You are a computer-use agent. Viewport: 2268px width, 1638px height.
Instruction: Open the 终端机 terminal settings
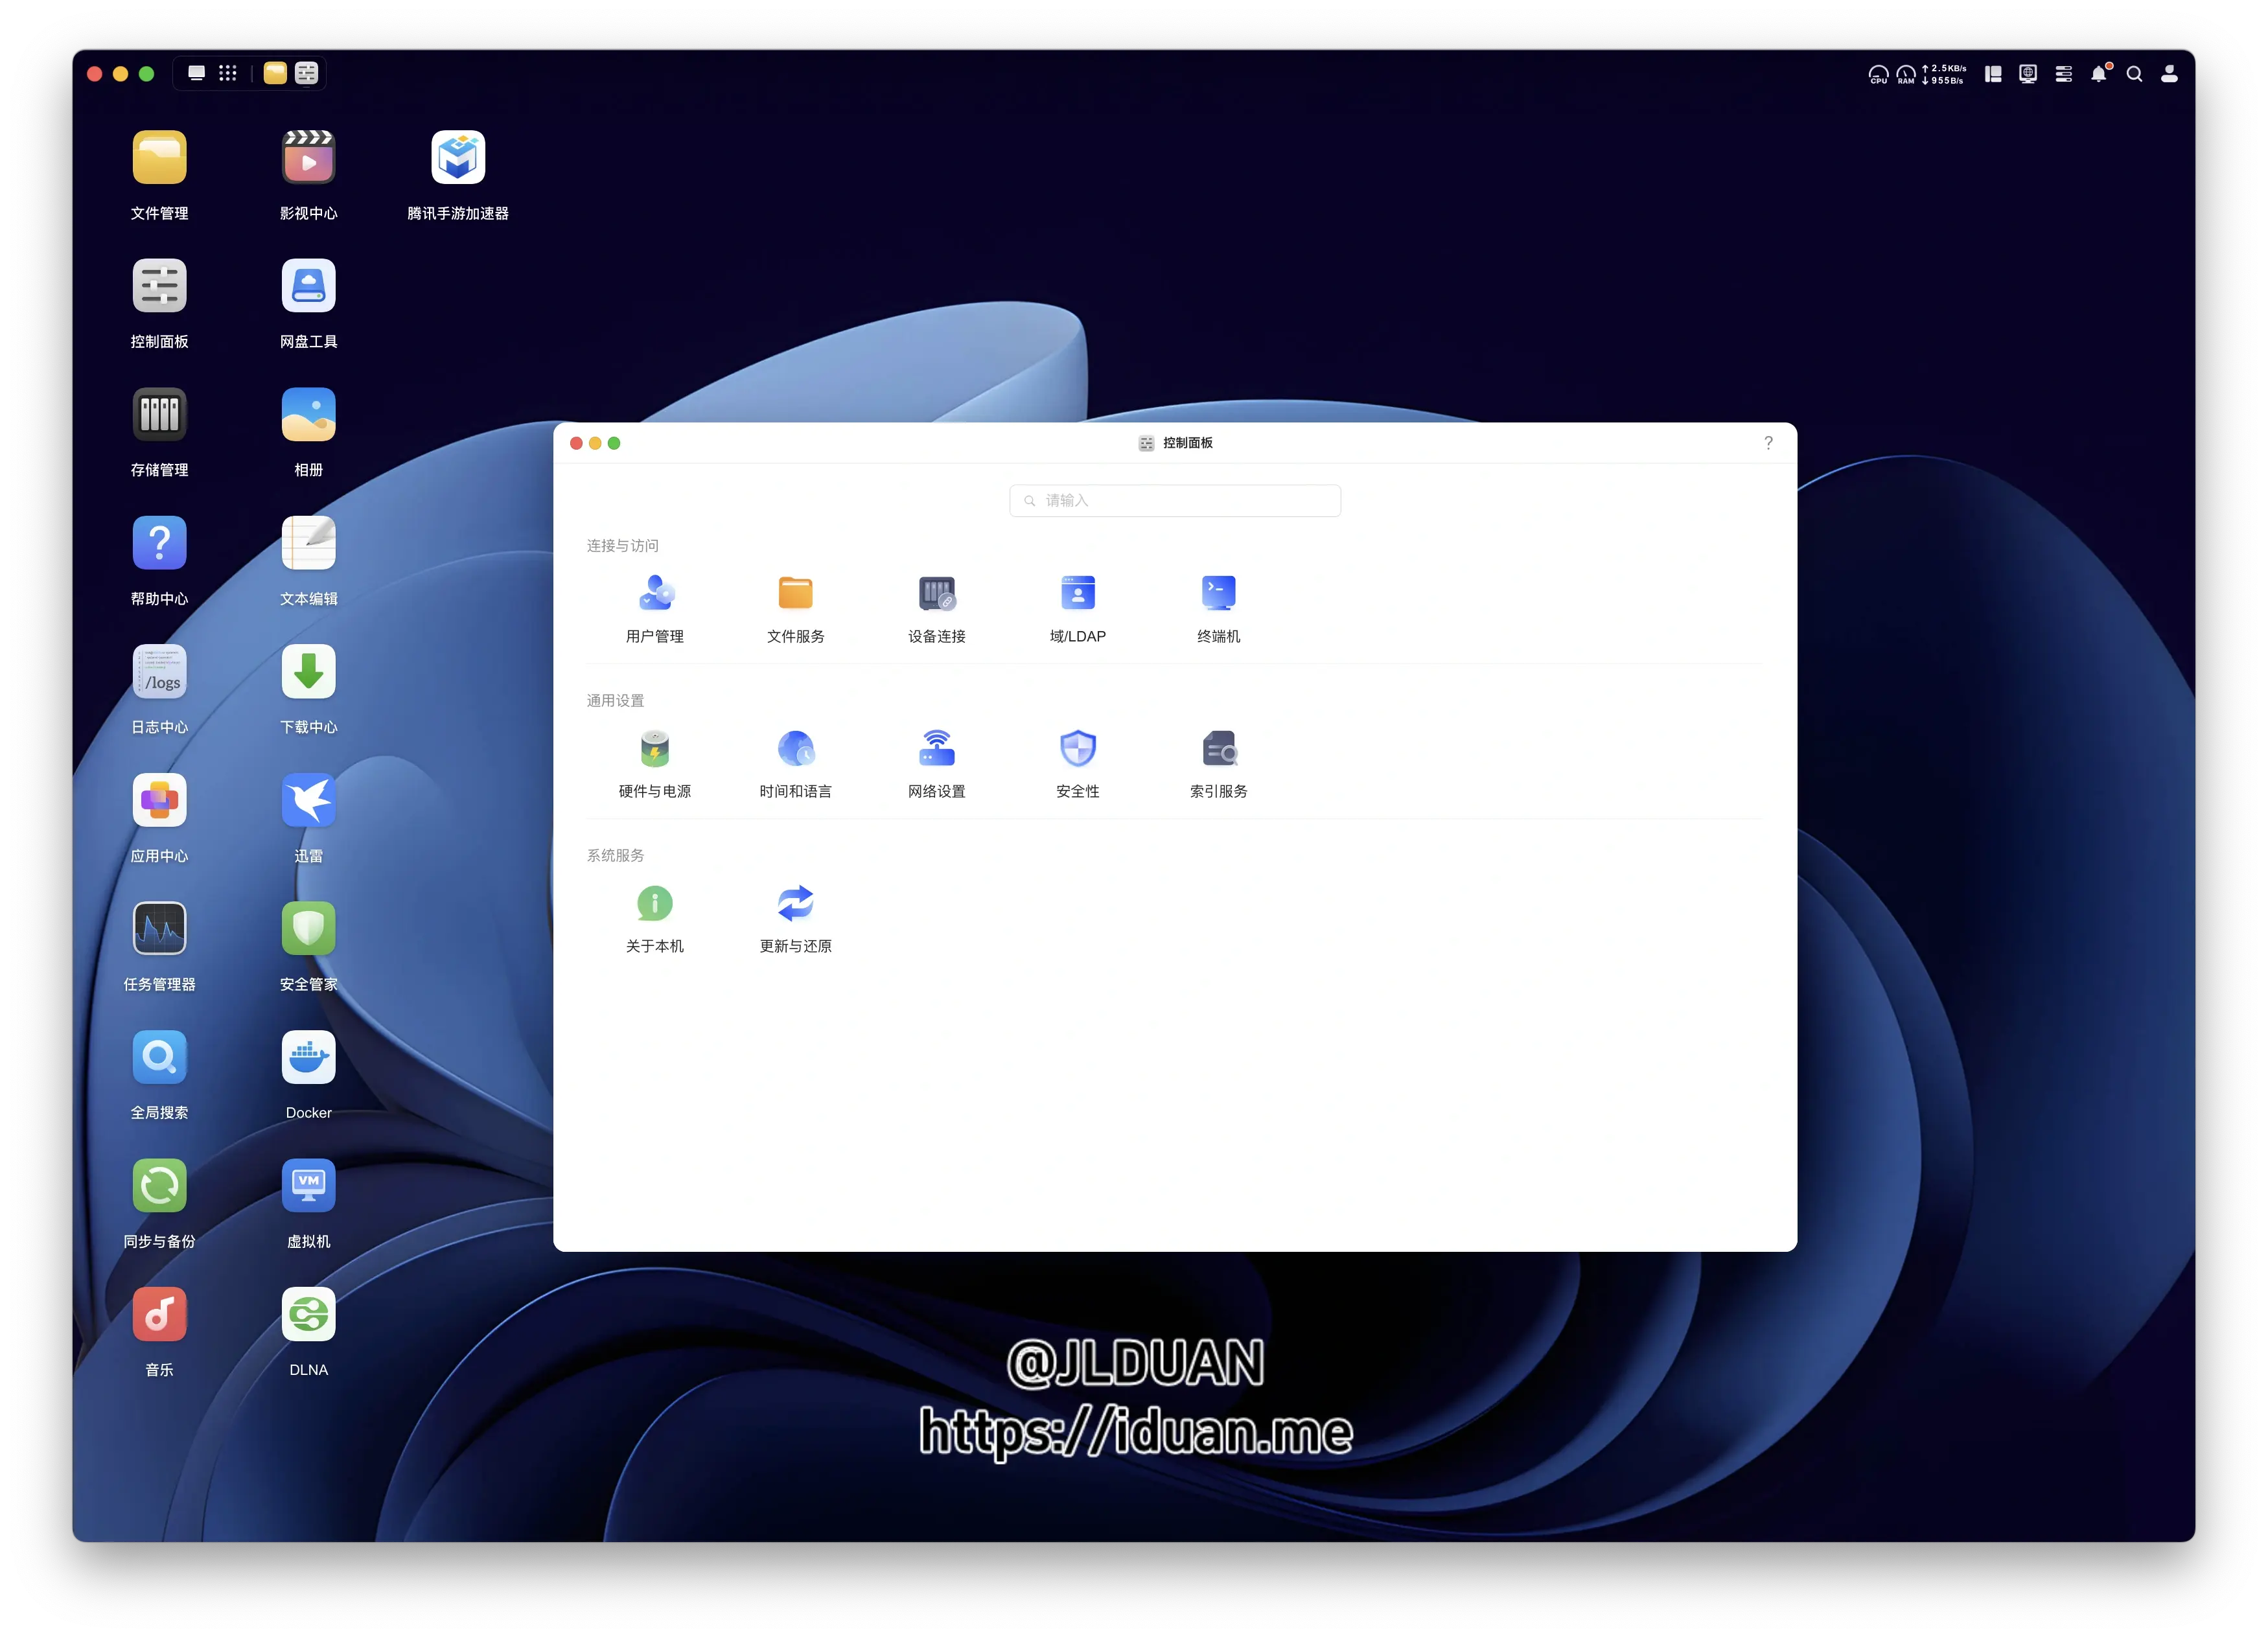click(x=1218, y=594)
